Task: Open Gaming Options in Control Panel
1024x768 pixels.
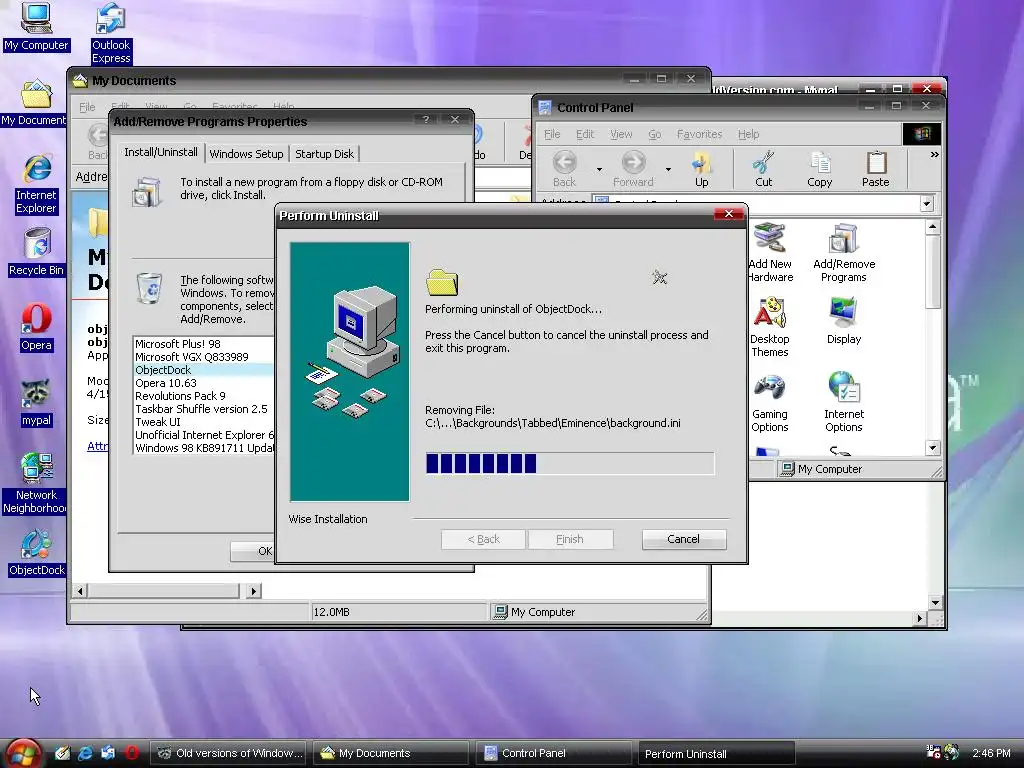Action: [770, 402]
